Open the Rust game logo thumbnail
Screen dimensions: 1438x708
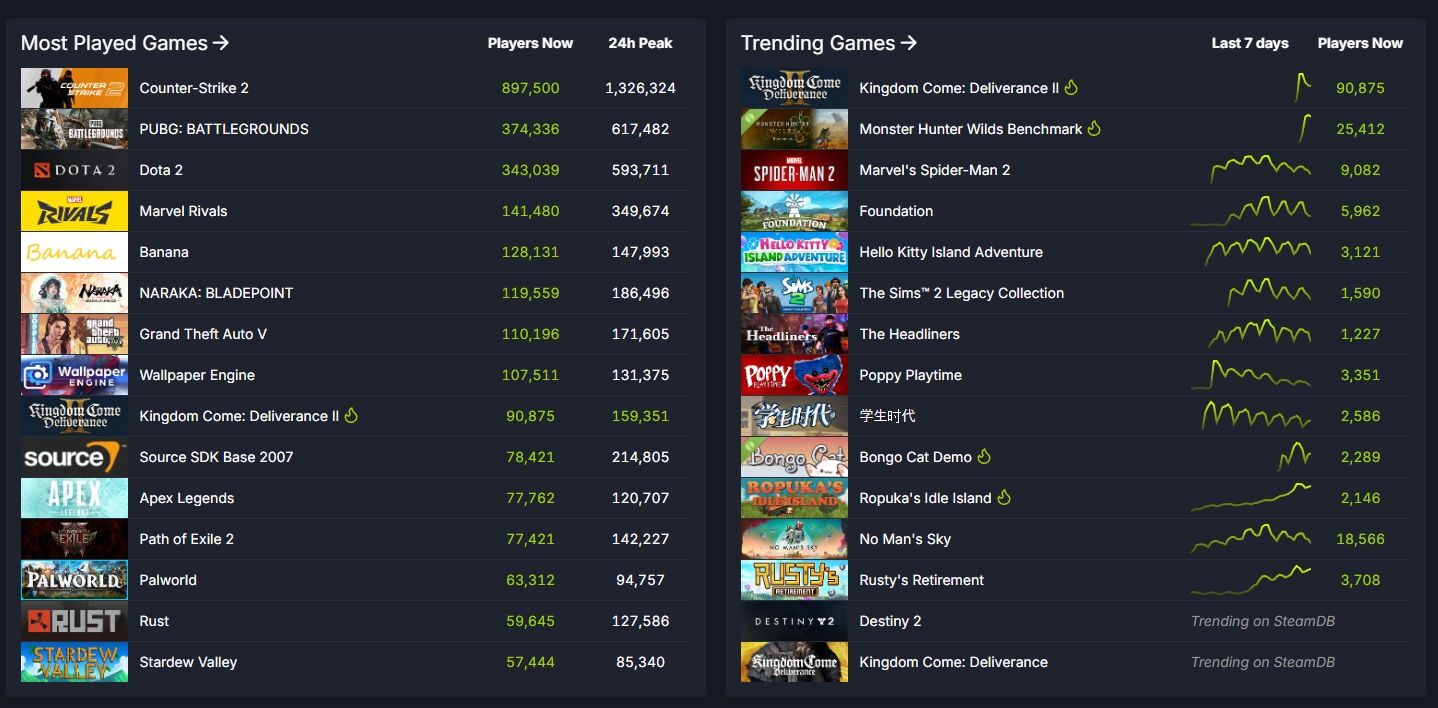pyautogui.click(x=74, y=621)
